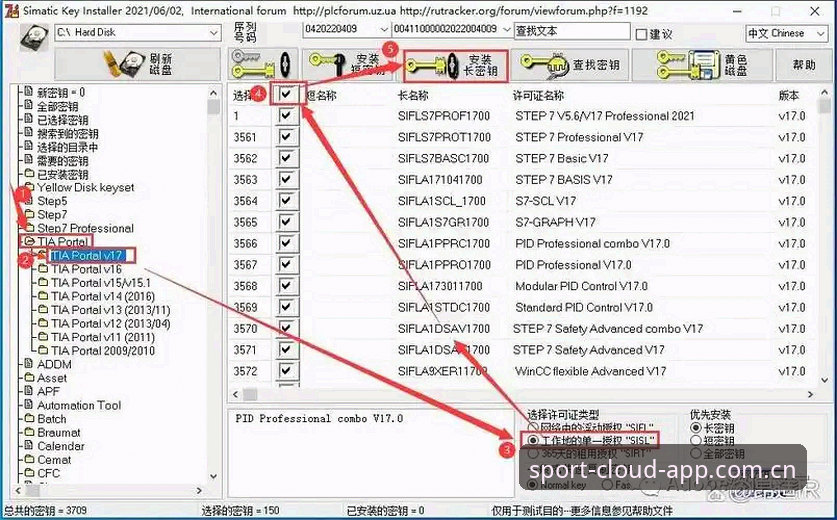This screenshot has width=837, height=520.
Task: Click the SIFLA1SCL_1700 long name cell
Action: (x=441, y=201)
